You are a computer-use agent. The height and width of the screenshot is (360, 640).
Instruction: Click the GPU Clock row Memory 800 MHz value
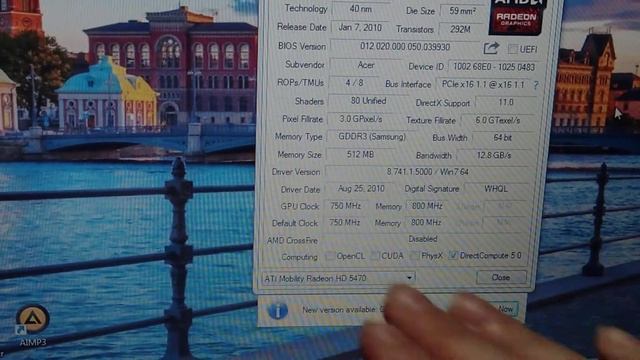pyautogui.click(x=427, y=206)
